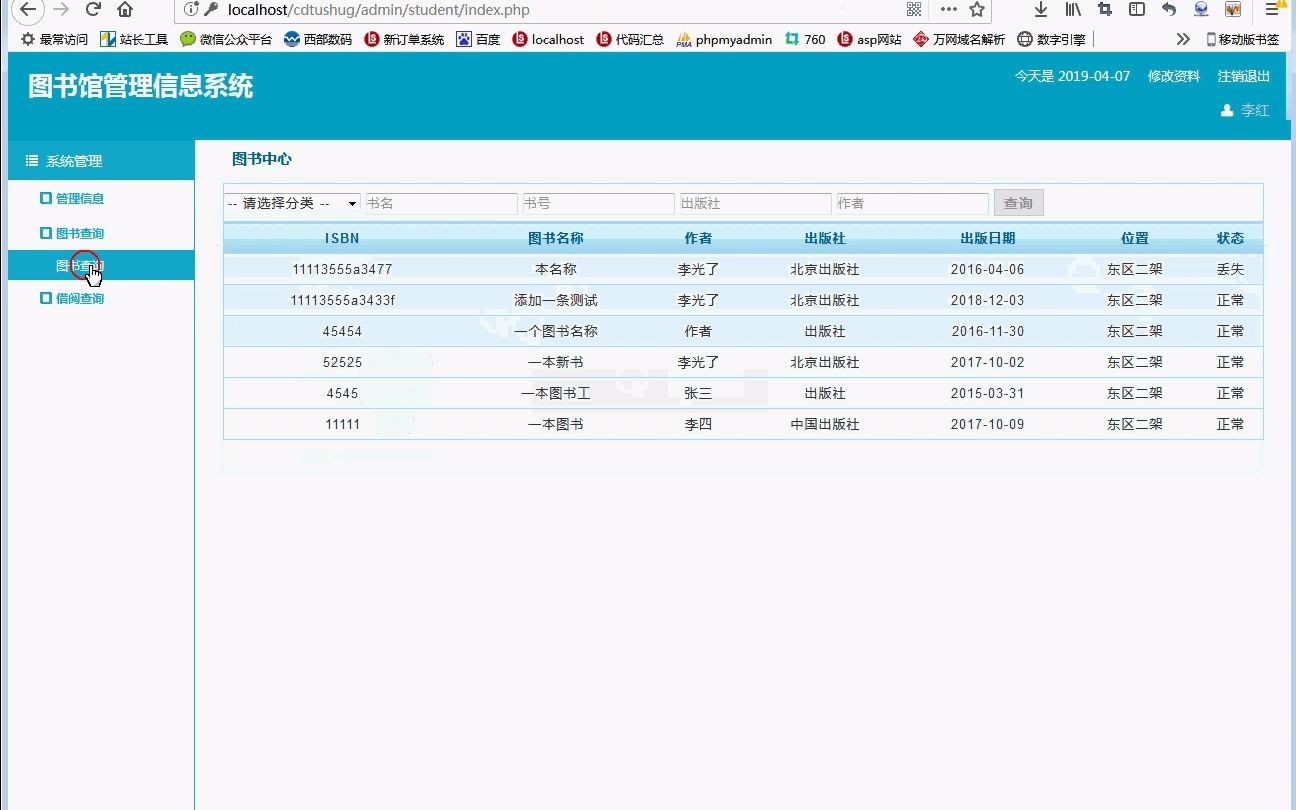The height and width of the screenshot is (810, 1296).
Task: Click the globe extension icon in toolbar
Action: coord(1201,9)
